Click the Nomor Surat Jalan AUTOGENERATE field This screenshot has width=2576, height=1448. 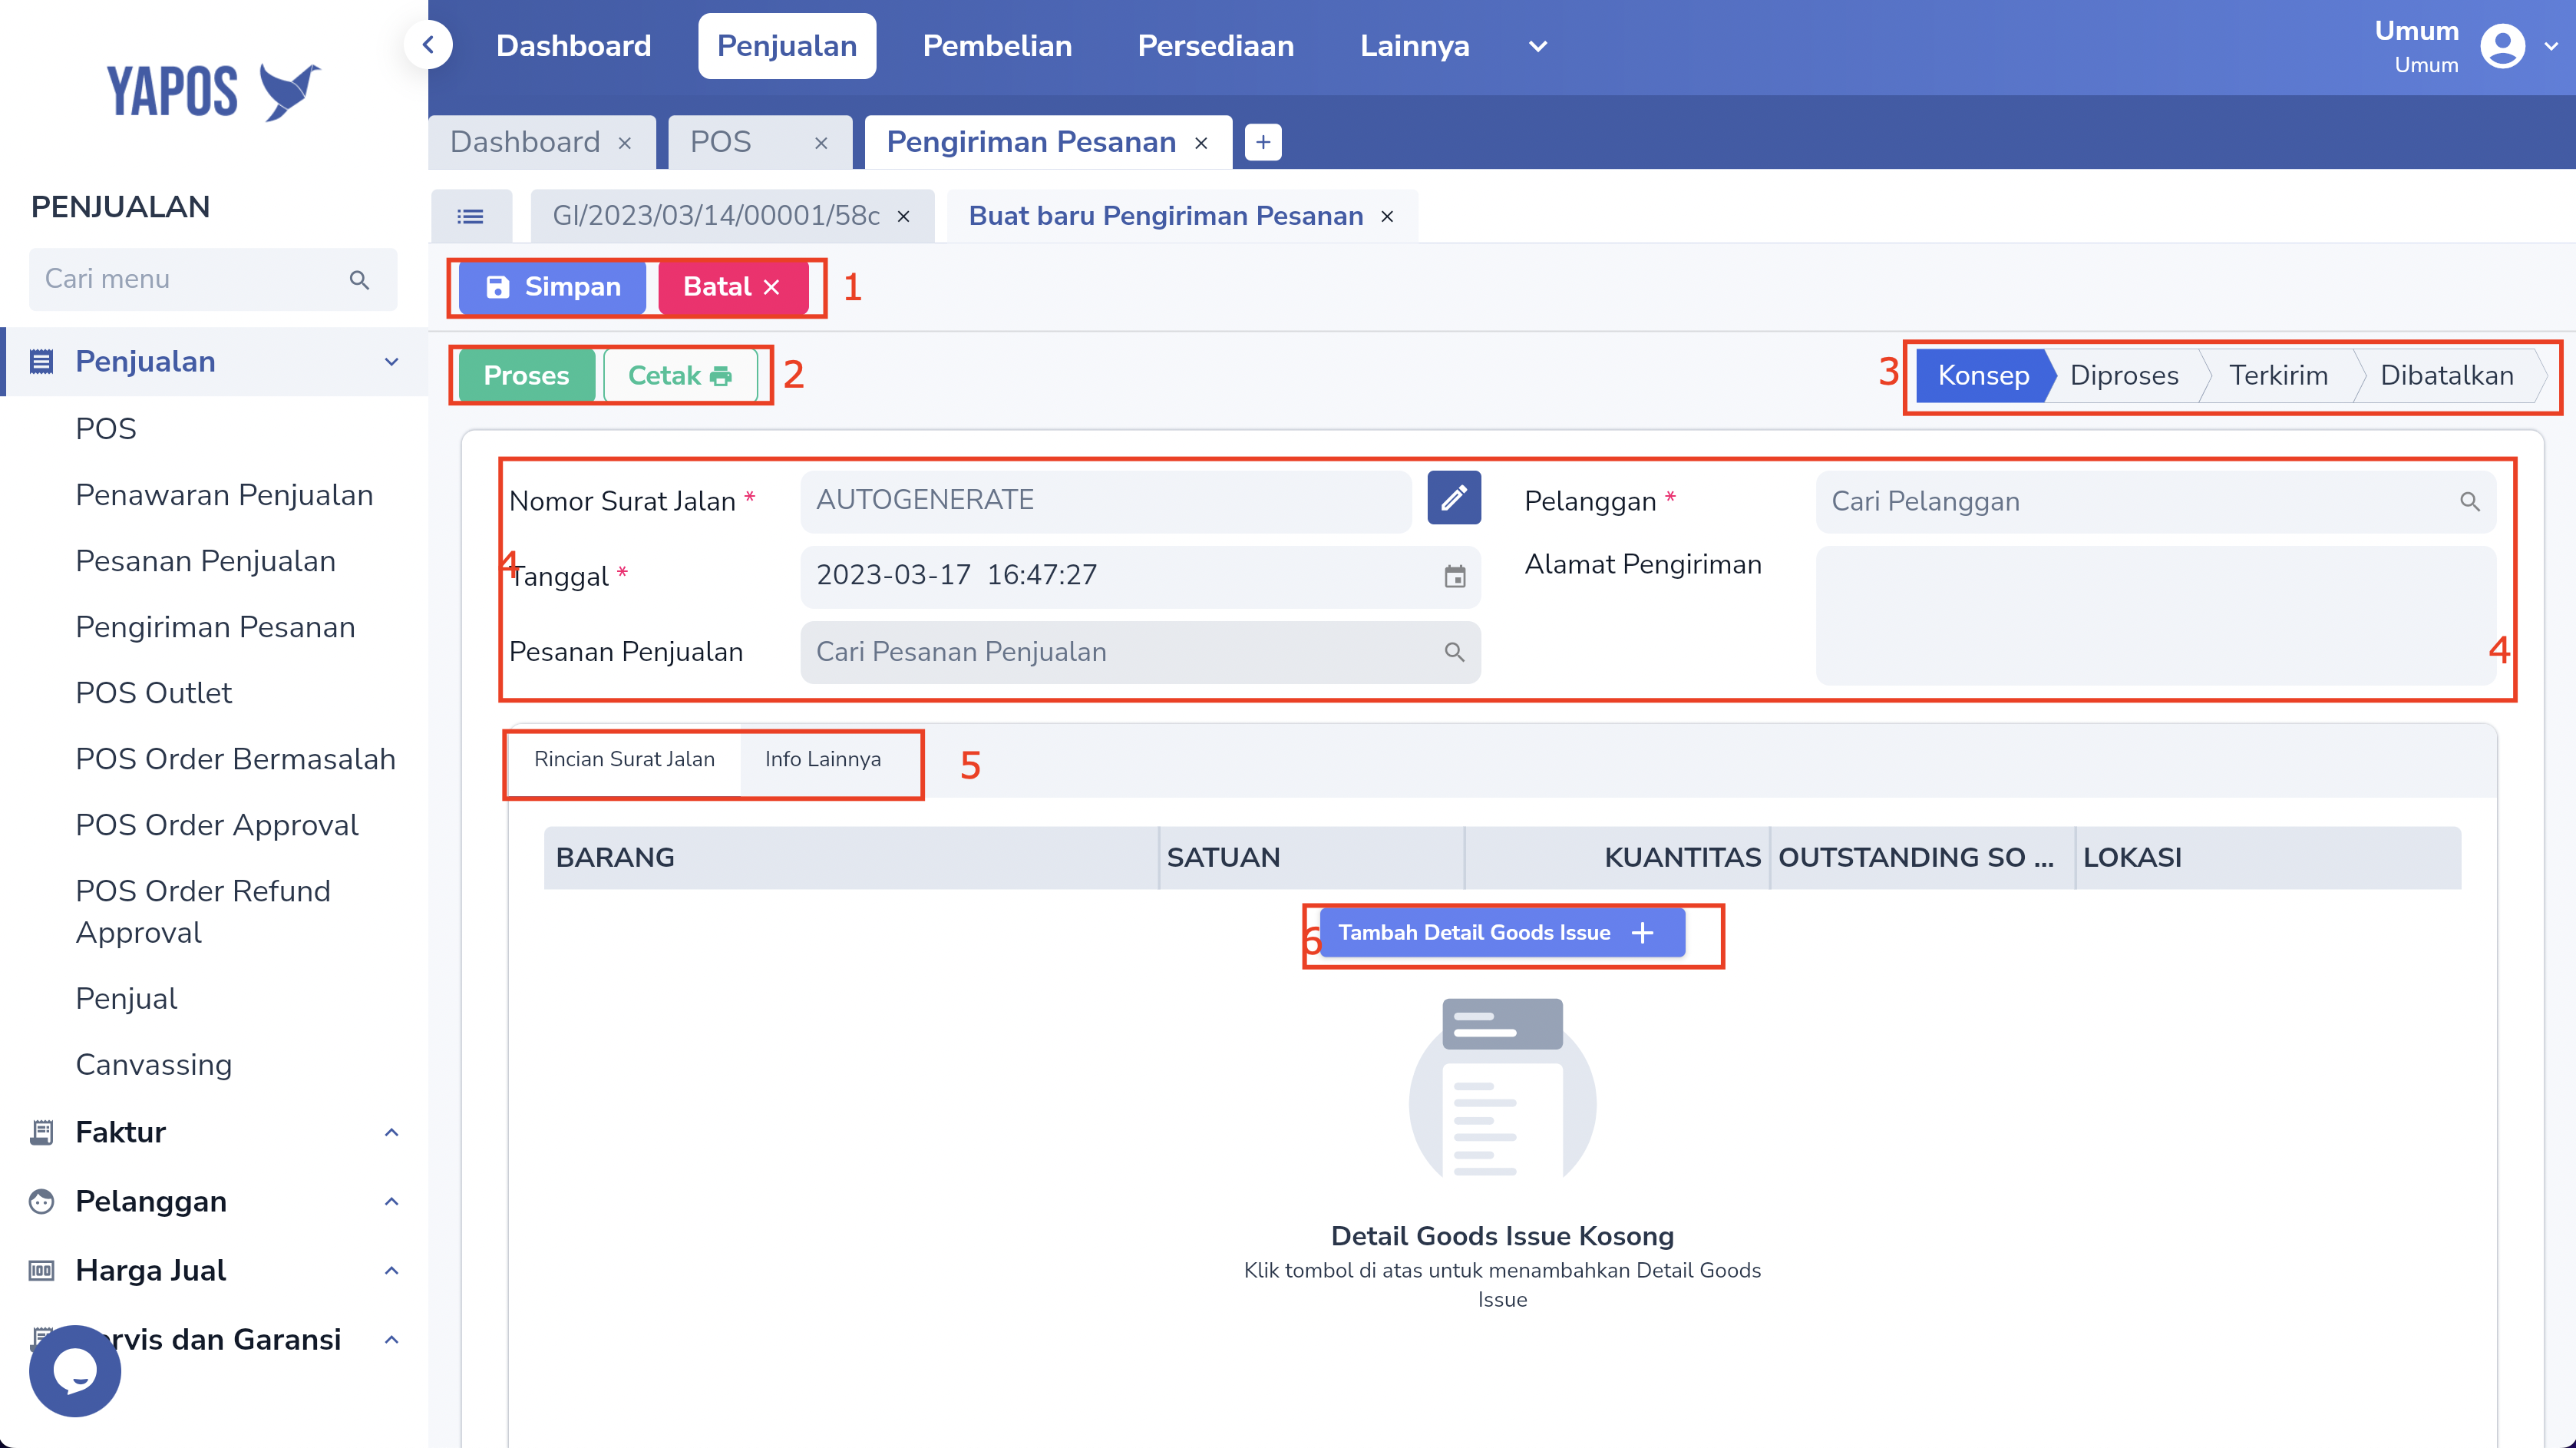(1106, 501)
